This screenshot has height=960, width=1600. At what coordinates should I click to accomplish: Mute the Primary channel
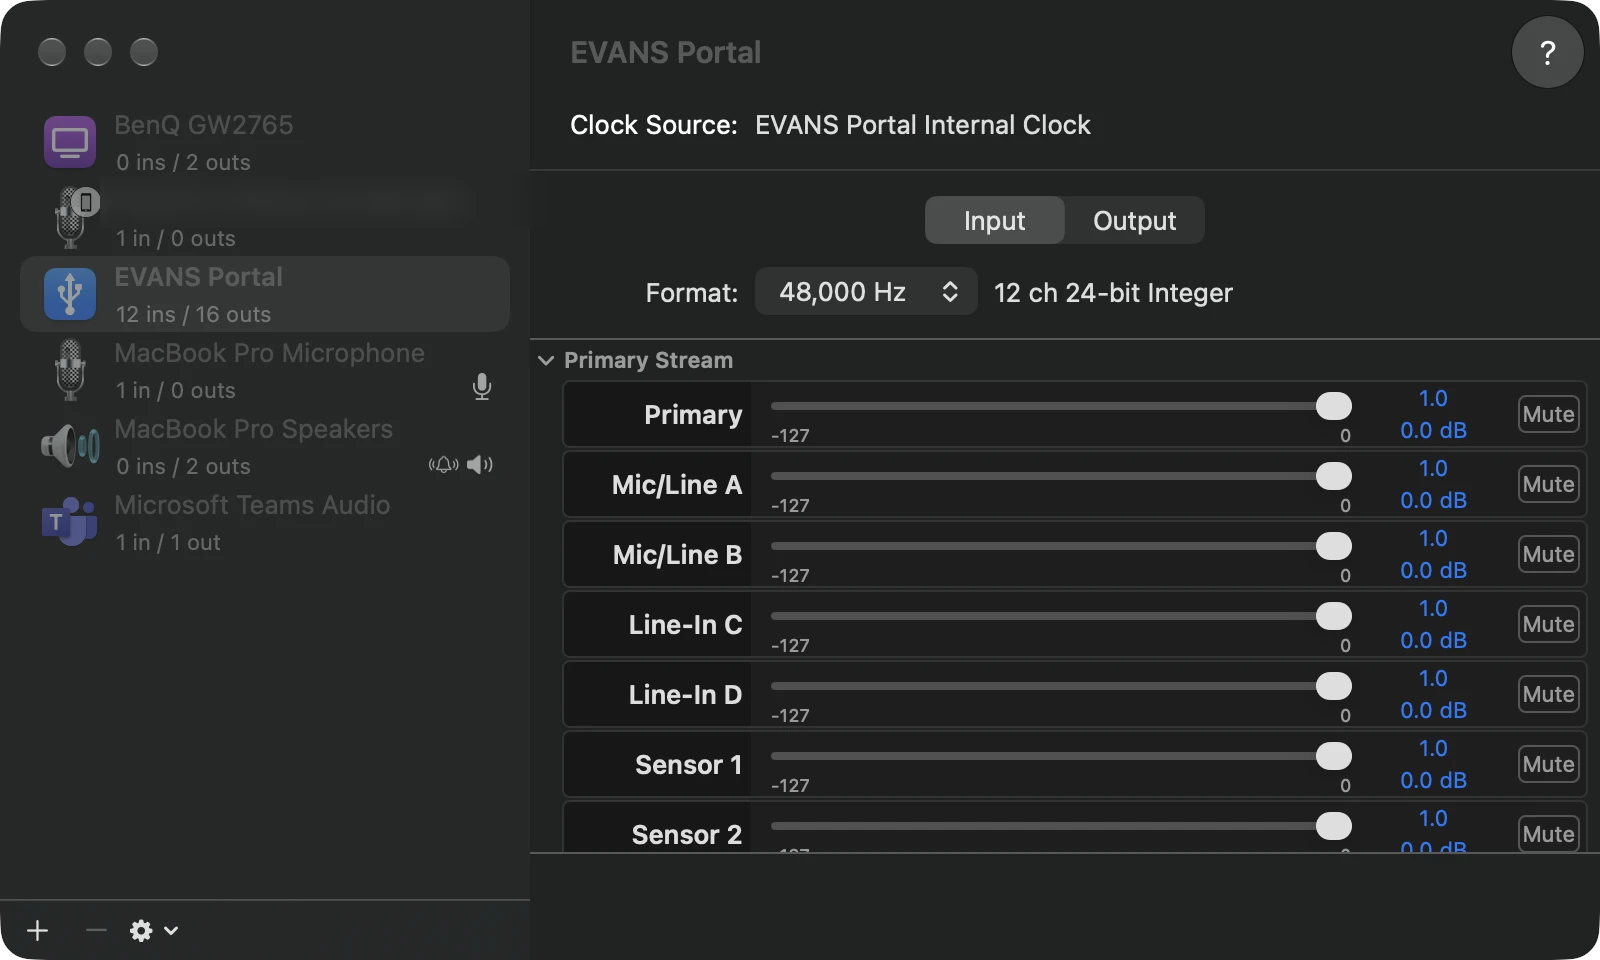[x=1548, y=414]
